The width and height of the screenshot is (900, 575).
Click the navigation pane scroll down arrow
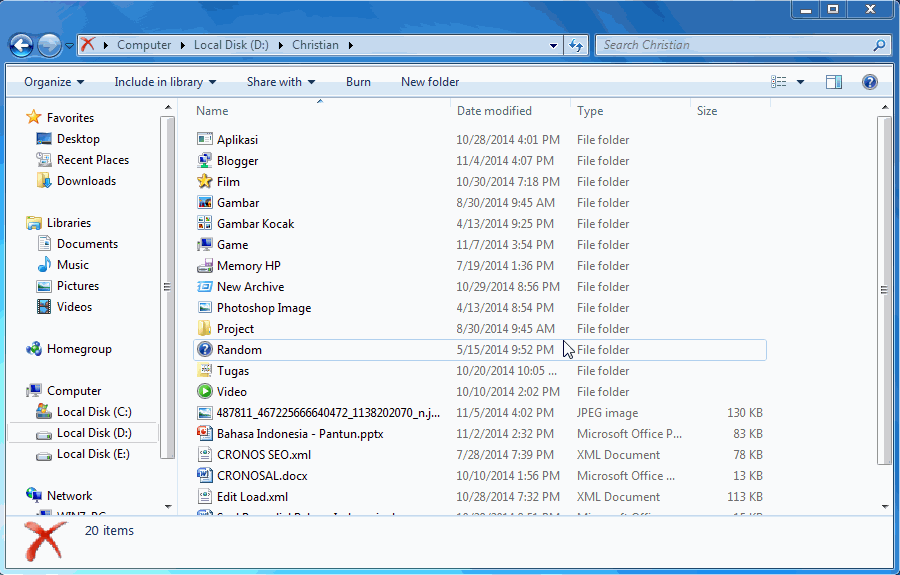pyautogui.click(x=168, y=506)
